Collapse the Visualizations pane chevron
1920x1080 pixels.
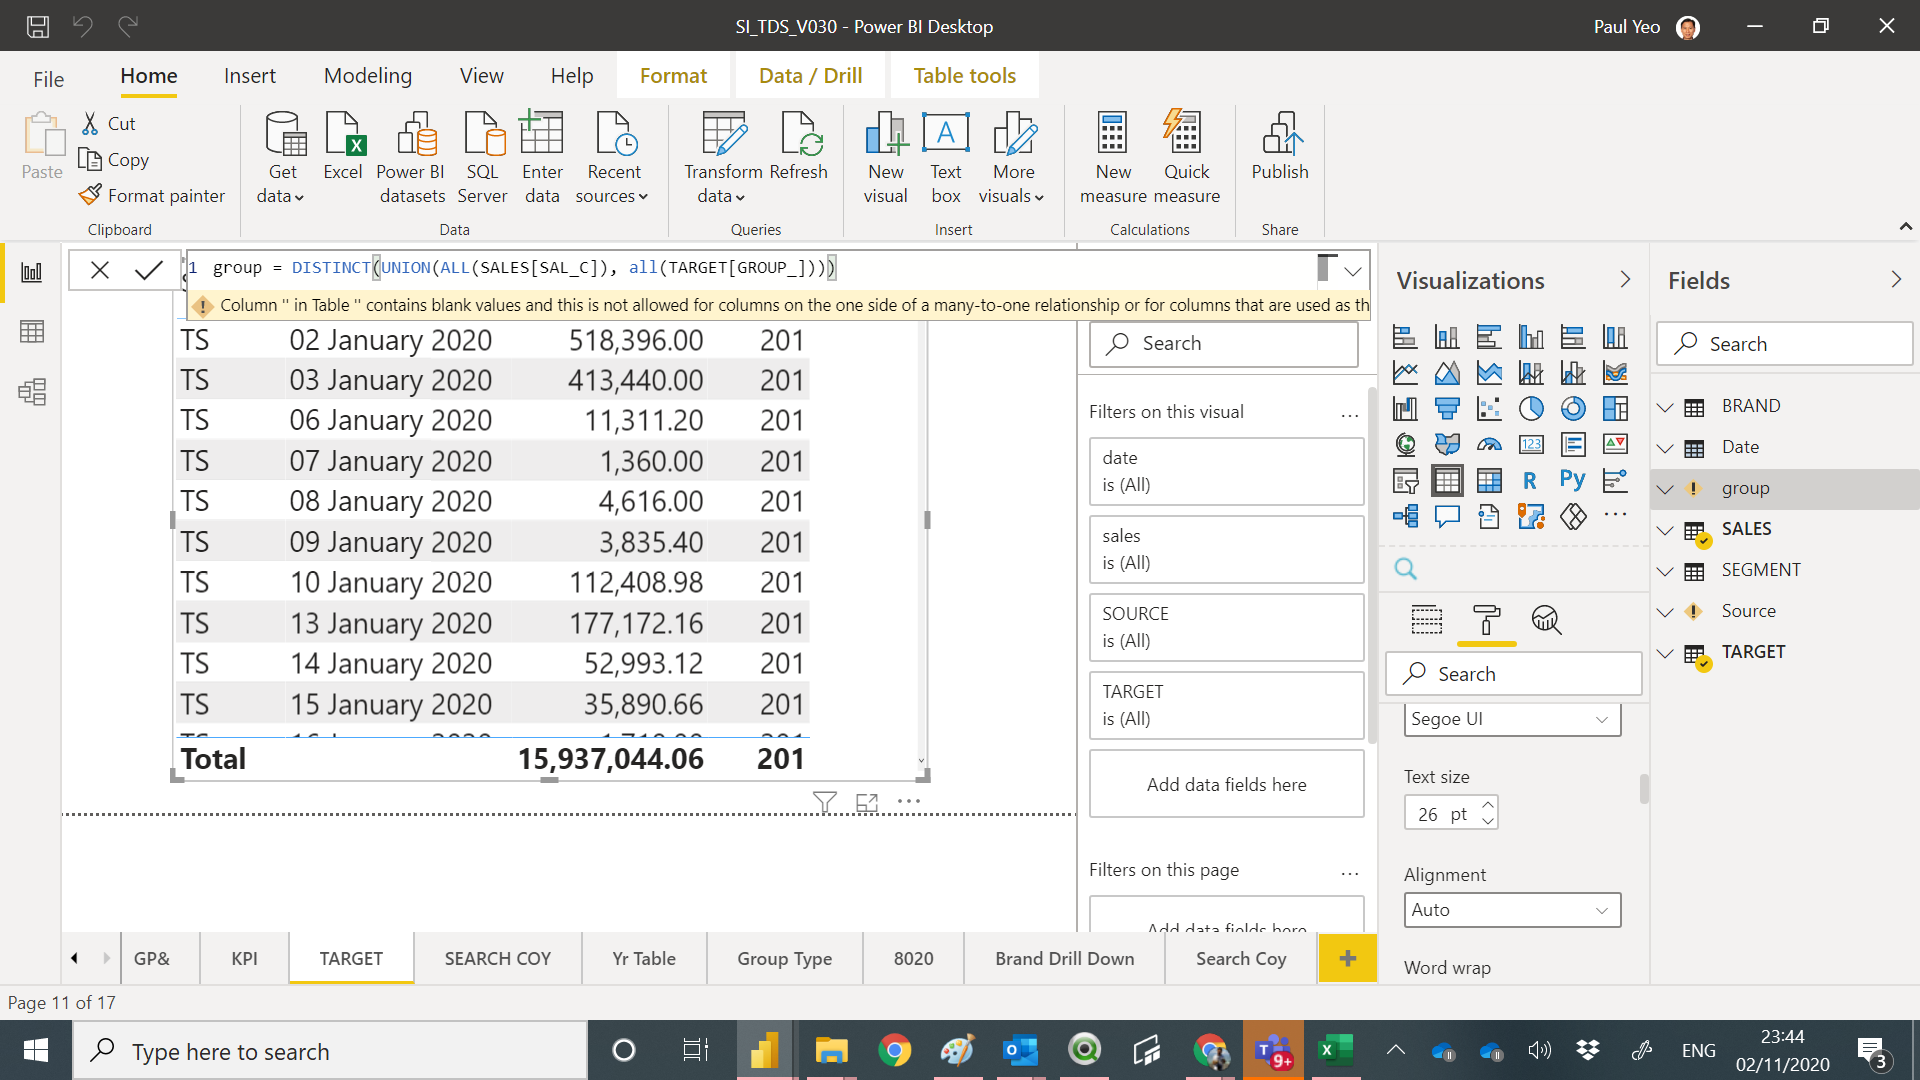coord(1625,280)
